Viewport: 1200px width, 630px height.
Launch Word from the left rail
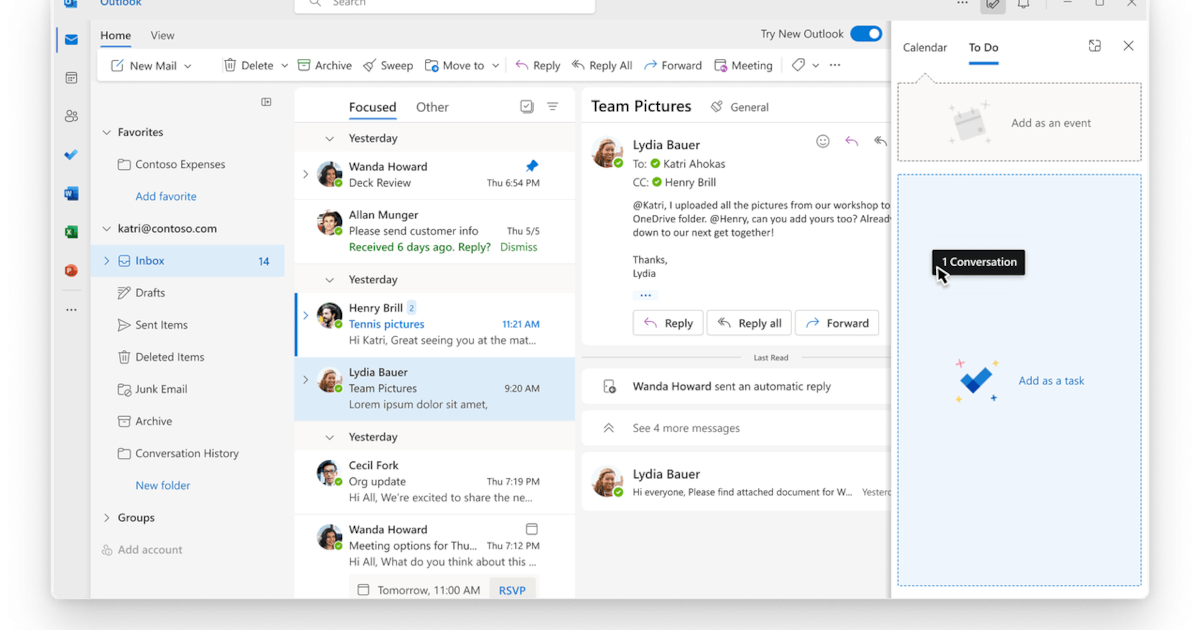pyautogui.click(x=71, y=193)
